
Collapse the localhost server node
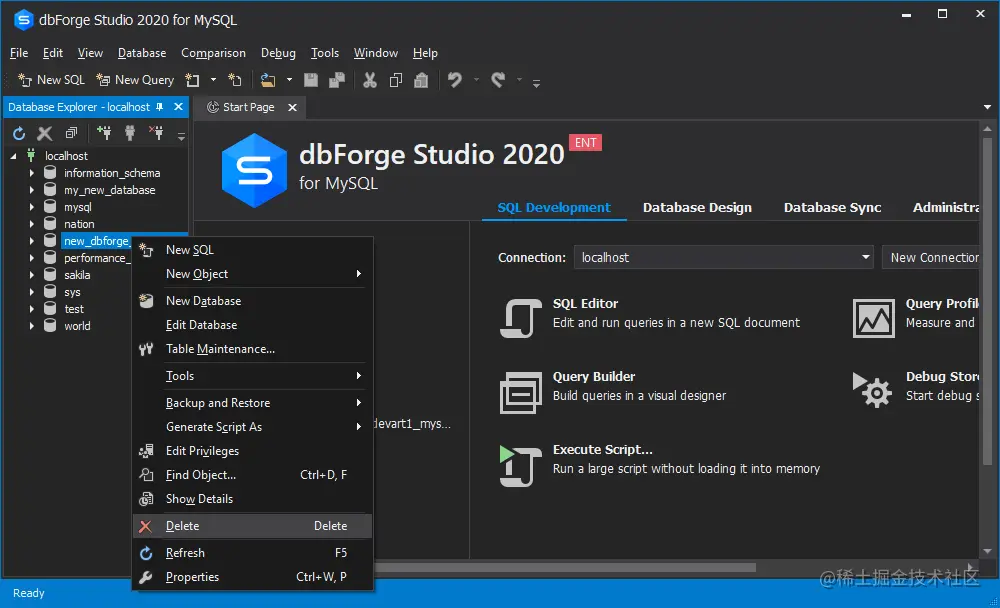coord(13,155)
